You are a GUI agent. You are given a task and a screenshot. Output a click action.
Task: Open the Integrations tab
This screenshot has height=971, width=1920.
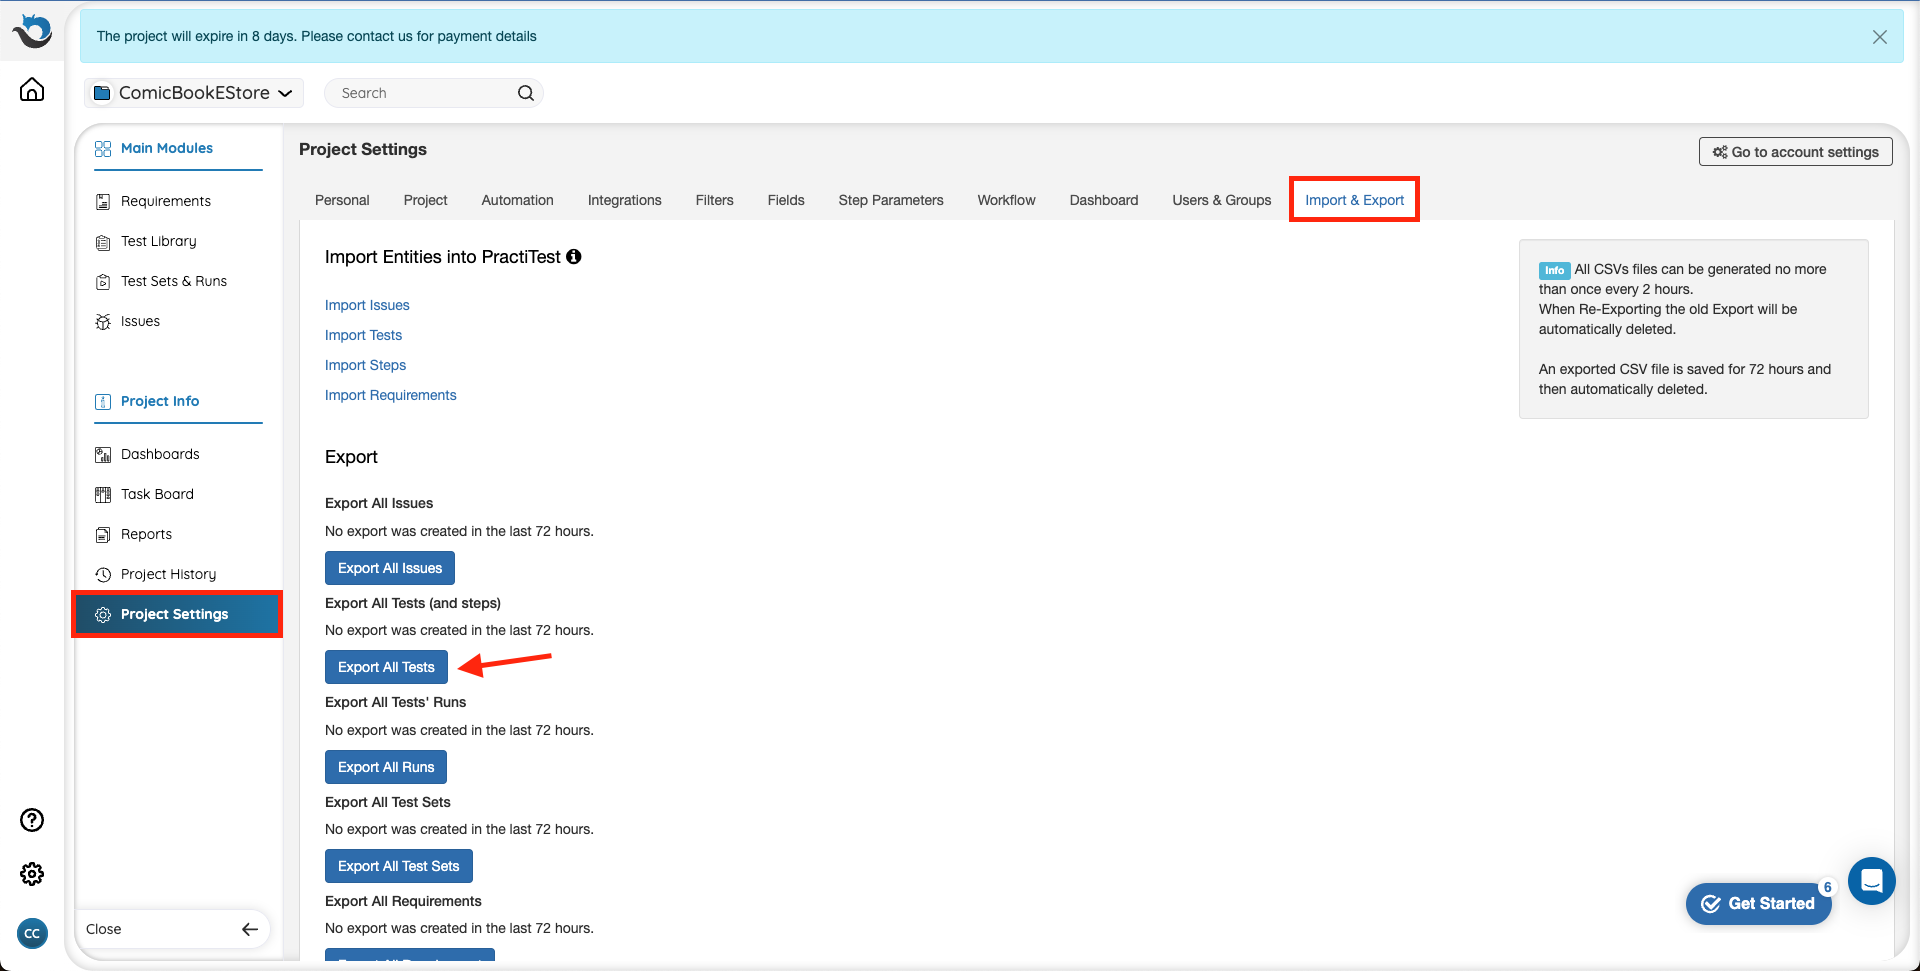(x=624, y=200)
